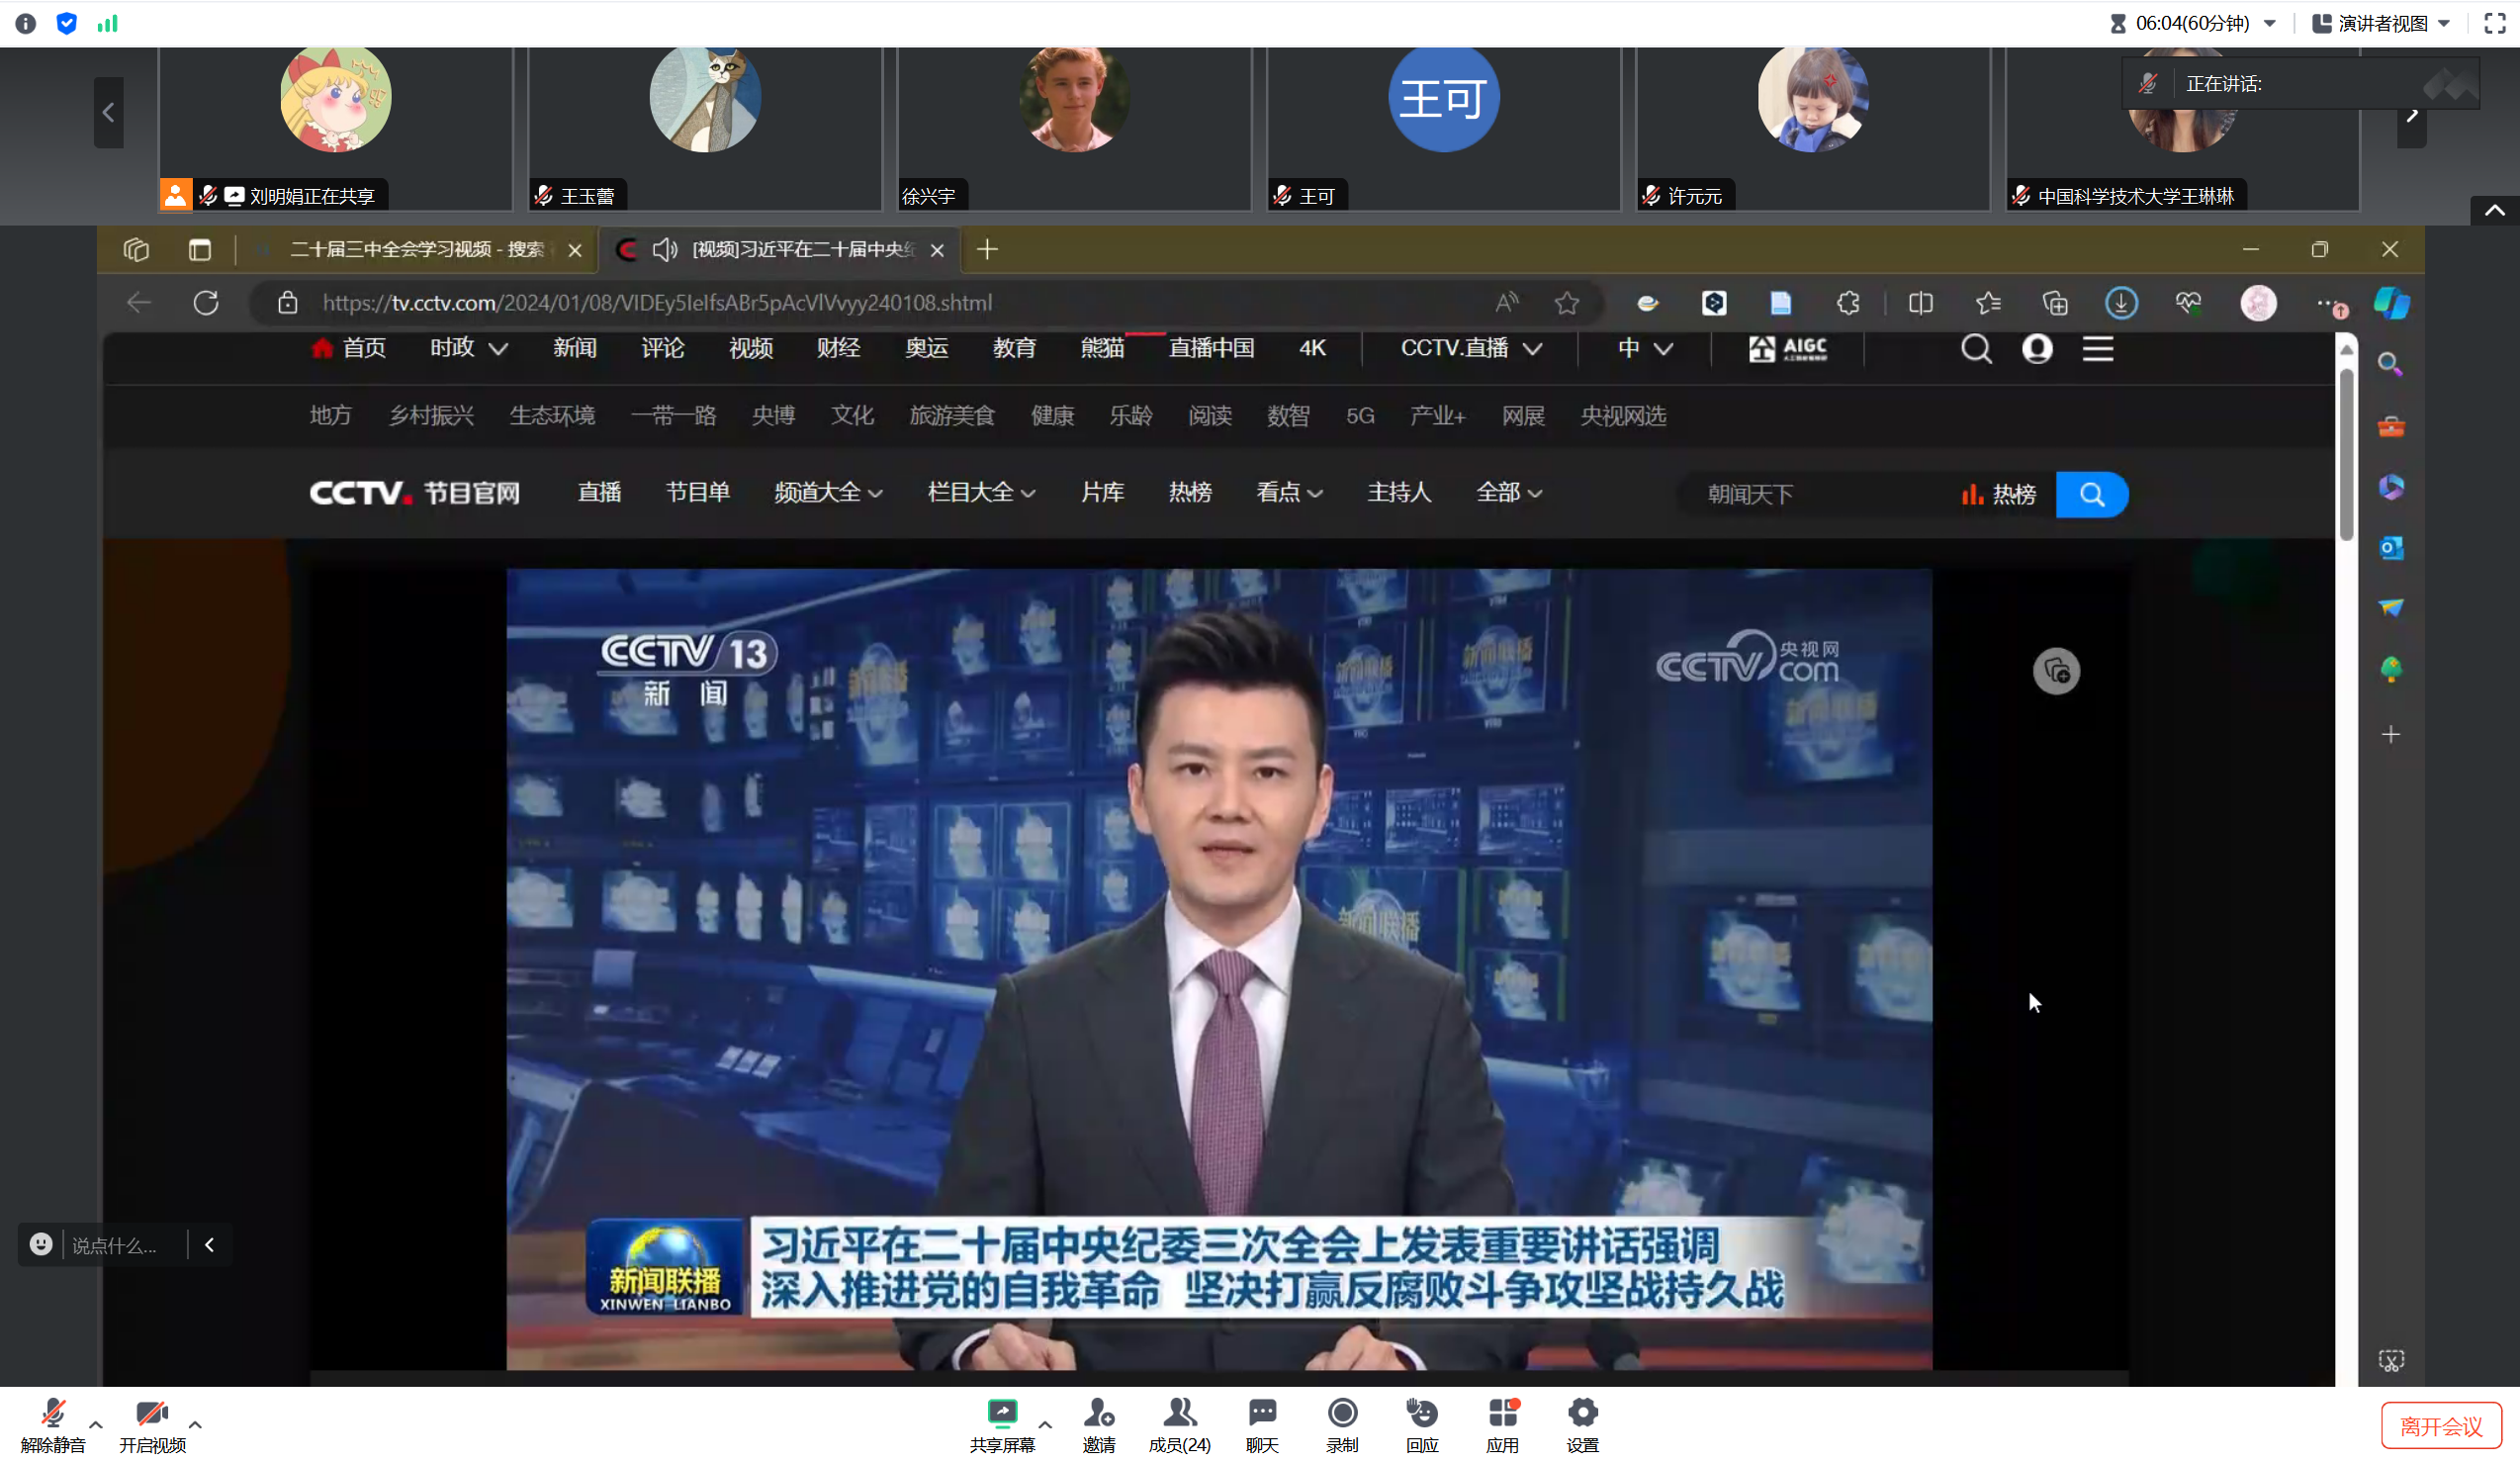Open 演讲者视图 view layout dropdown
This screenshot has height=1463, width=2520.
tap(2381, 23)
